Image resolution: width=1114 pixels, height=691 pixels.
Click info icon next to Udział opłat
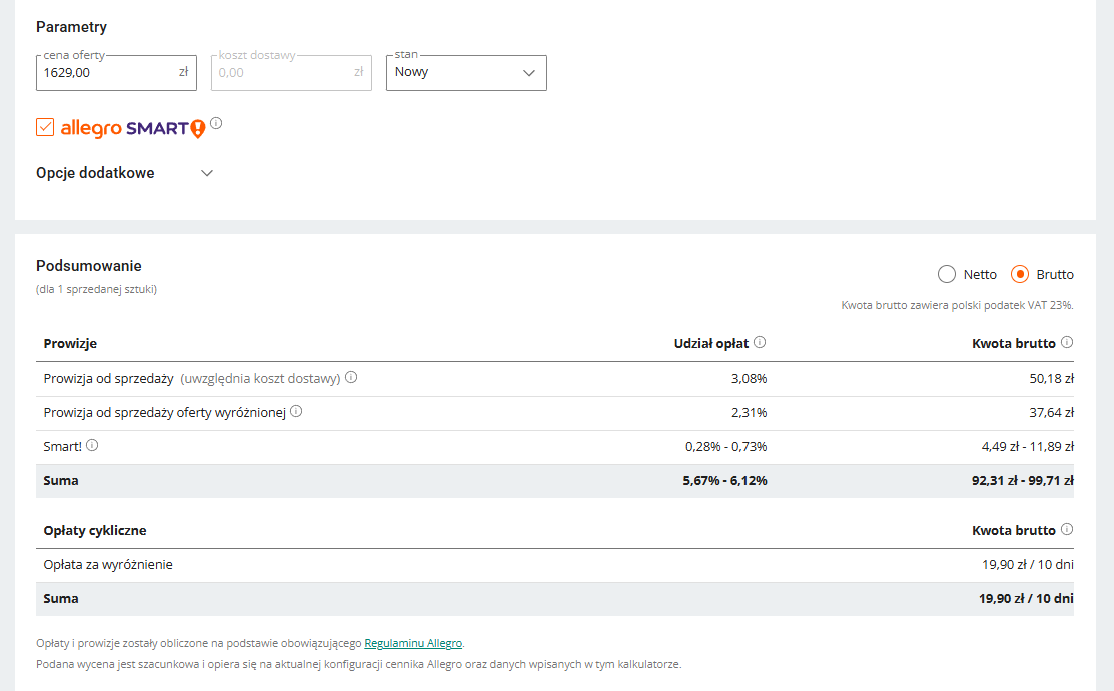760,342
